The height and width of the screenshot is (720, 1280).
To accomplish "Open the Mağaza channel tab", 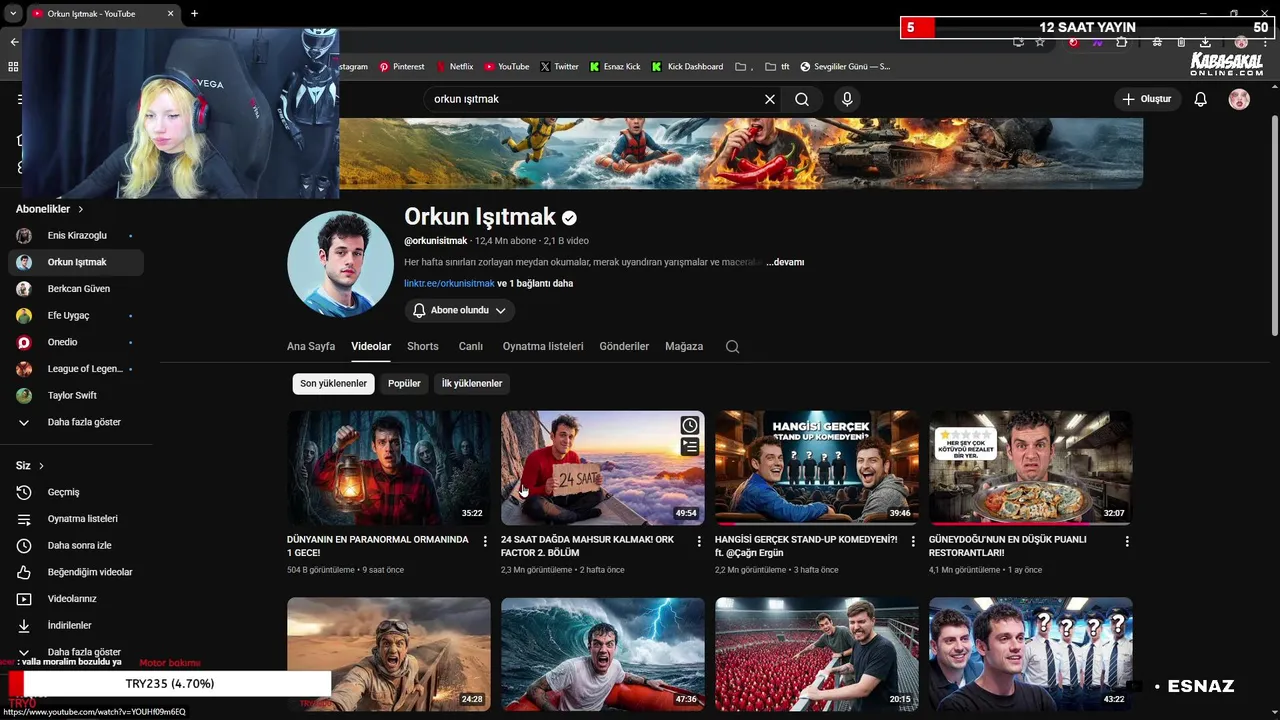I will click(x=684, y=346).
